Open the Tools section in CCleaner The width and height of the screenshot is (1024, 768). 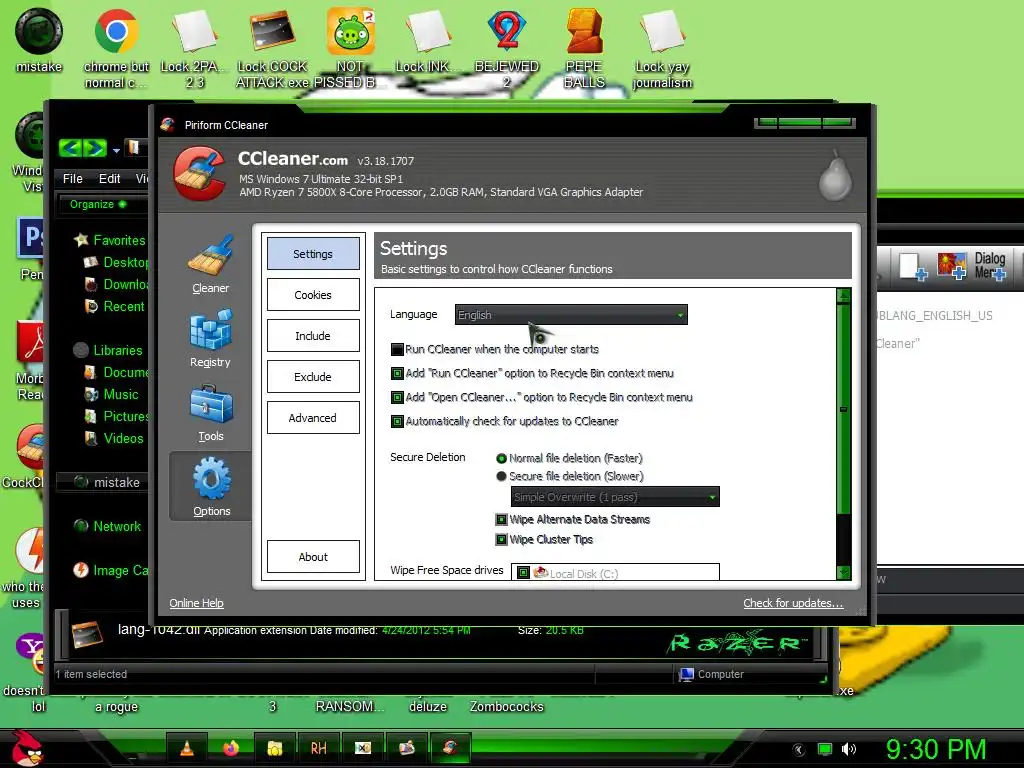(210, 413)
